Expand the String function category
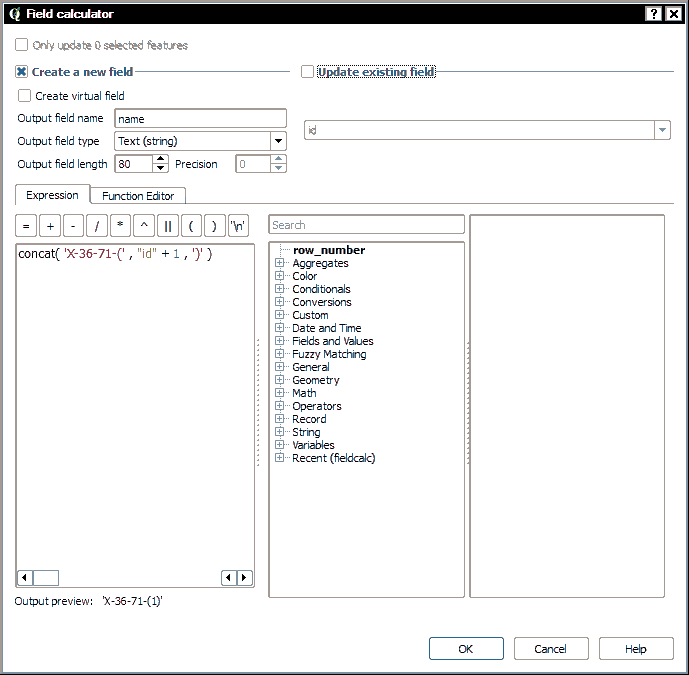The height and width of the screenshot is (675, 689). 280,432
